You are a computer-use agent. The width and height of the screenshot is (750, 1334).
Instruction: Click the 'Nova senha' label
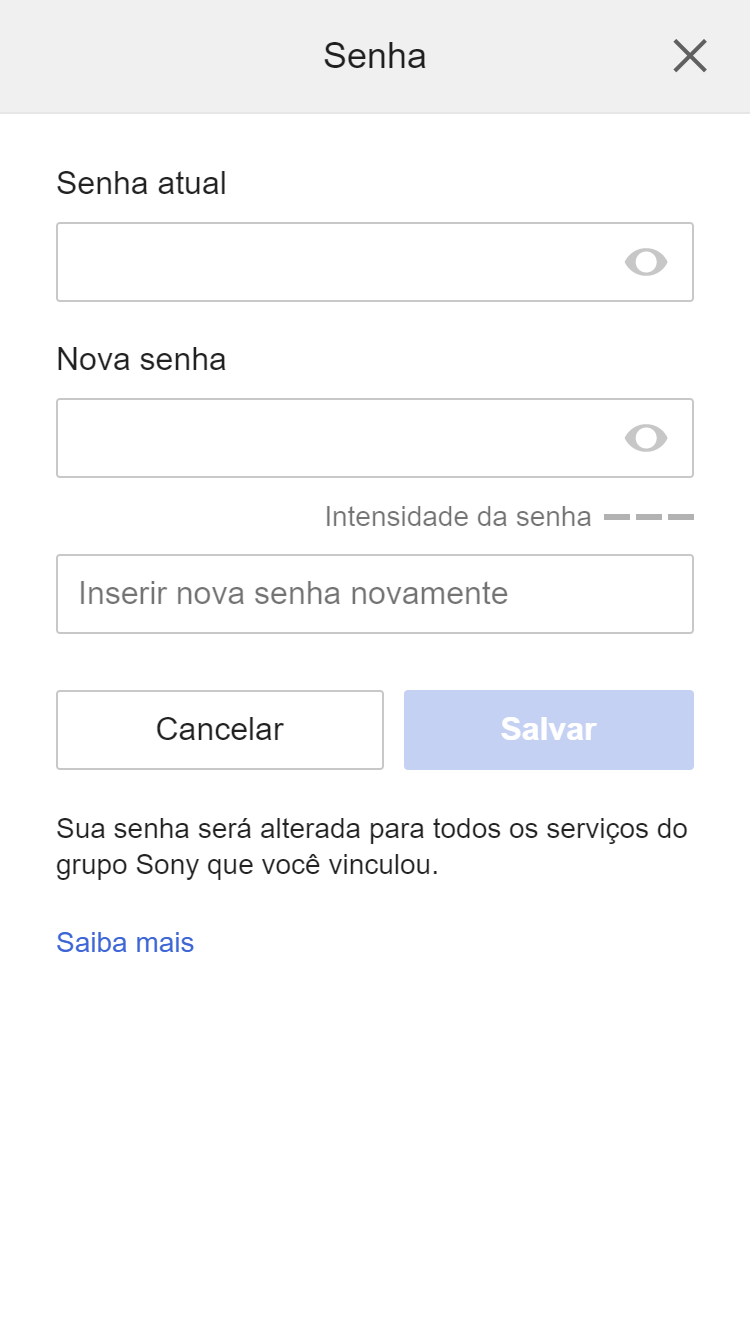tap(141, 359)
